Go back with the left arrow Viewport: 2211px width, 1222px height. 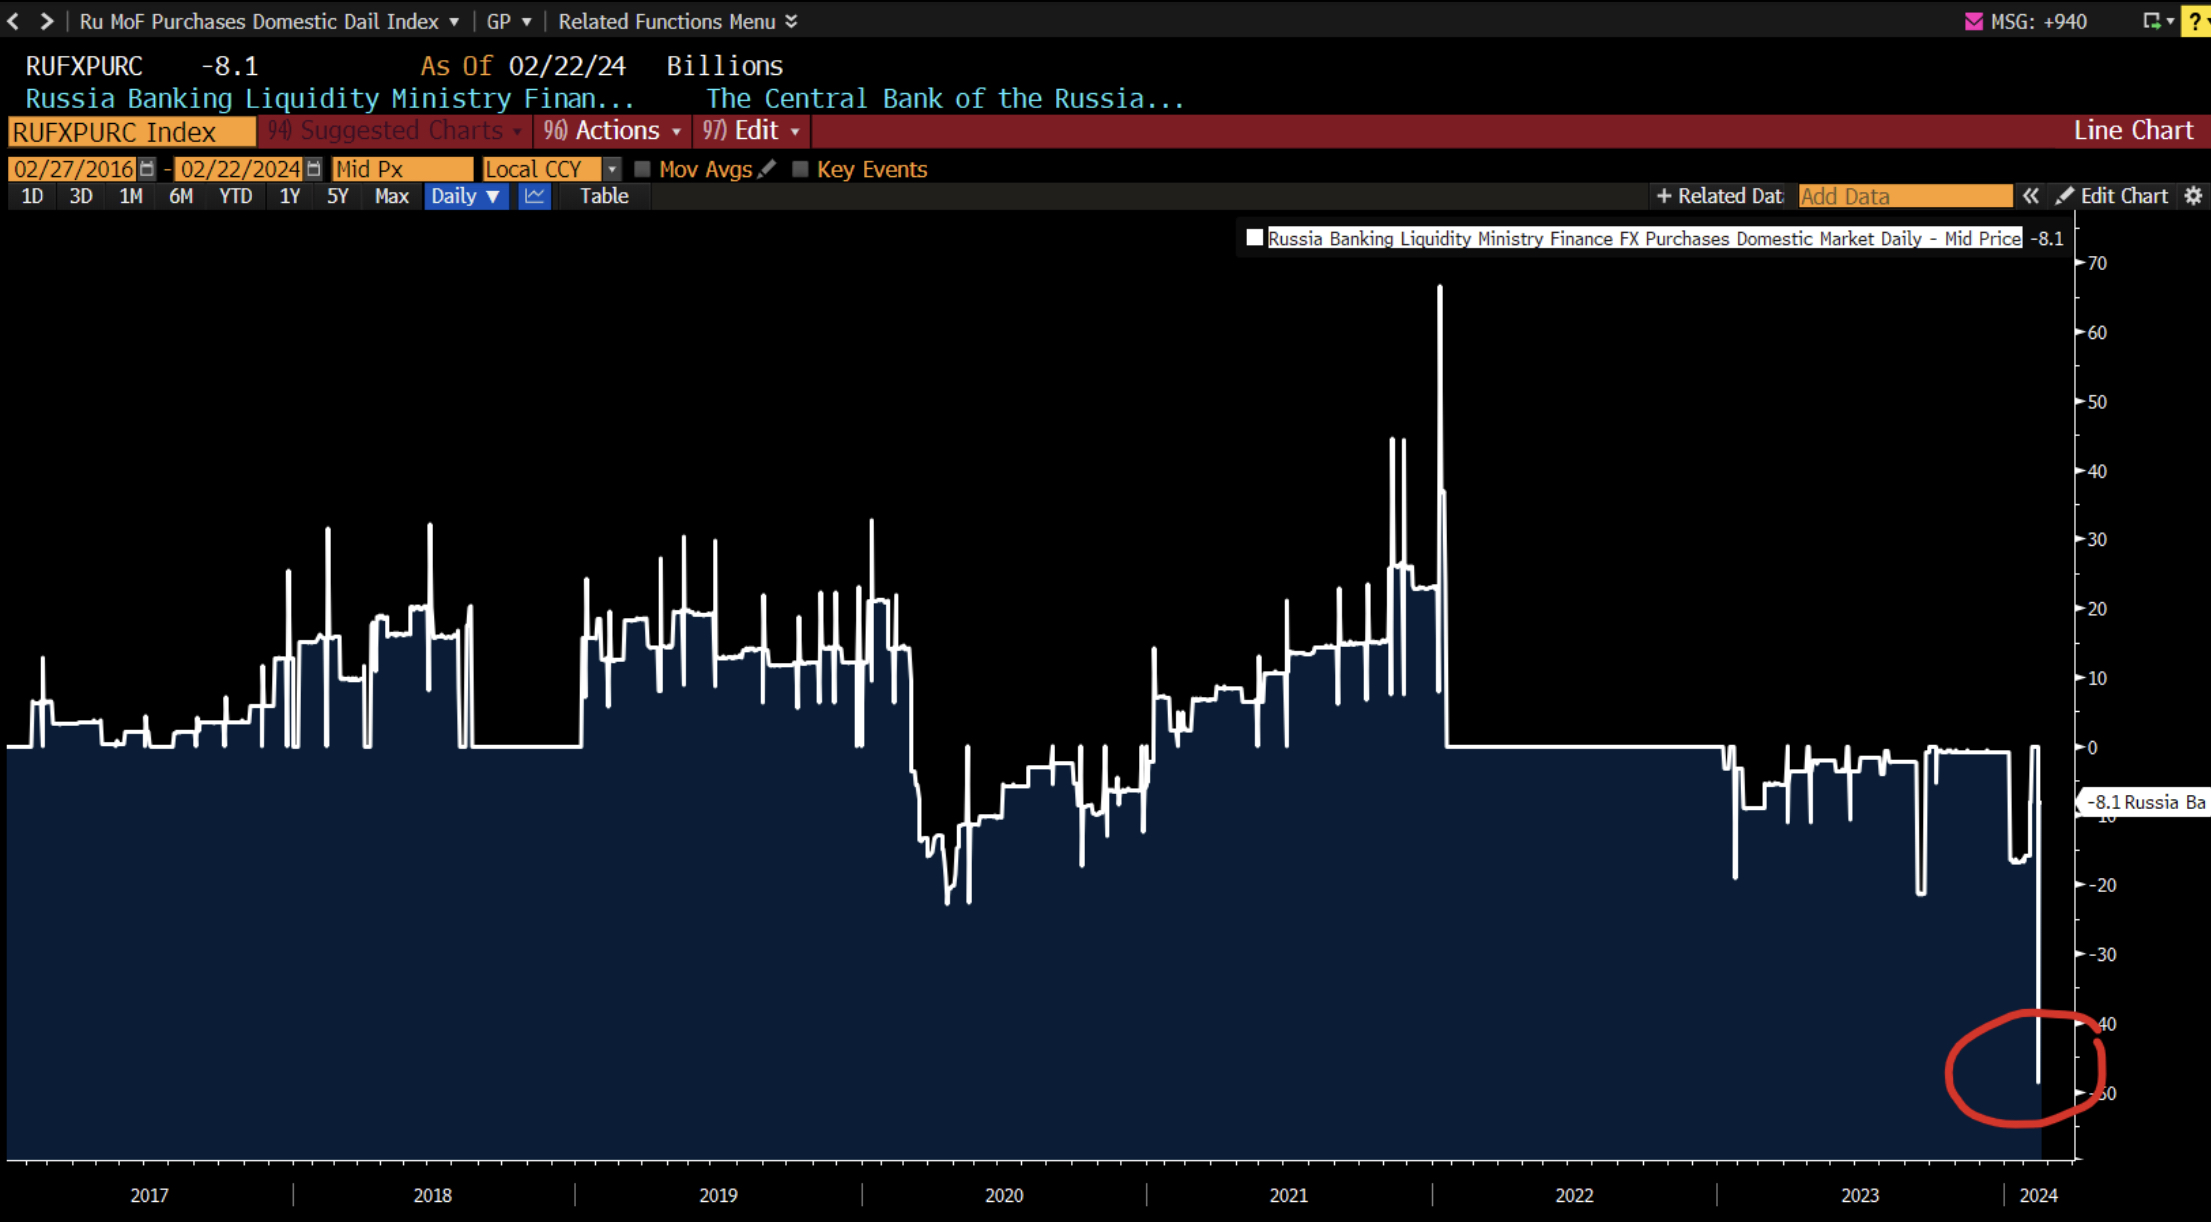click(14, 21)
